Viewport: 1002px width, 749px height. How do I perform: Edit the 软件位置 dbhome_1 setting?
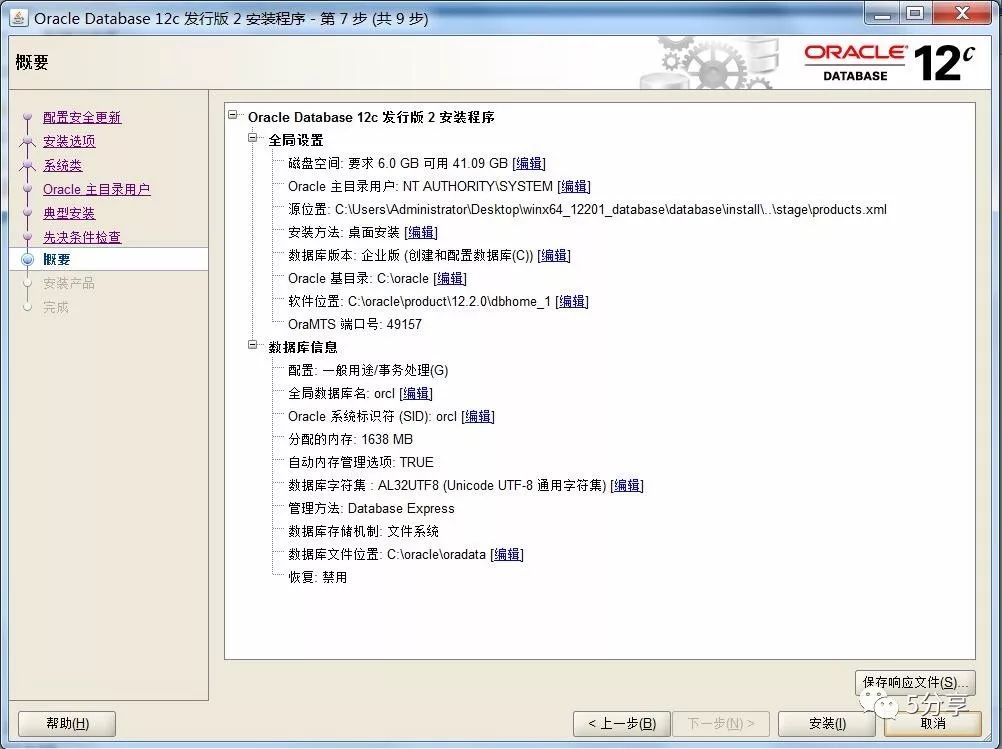(x=572, y=302)
